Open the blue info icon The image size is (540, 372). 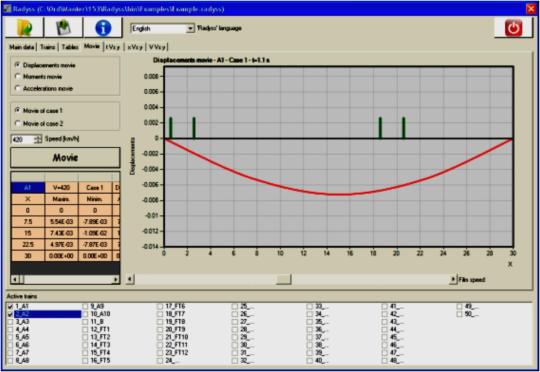(x=103, y=28)
